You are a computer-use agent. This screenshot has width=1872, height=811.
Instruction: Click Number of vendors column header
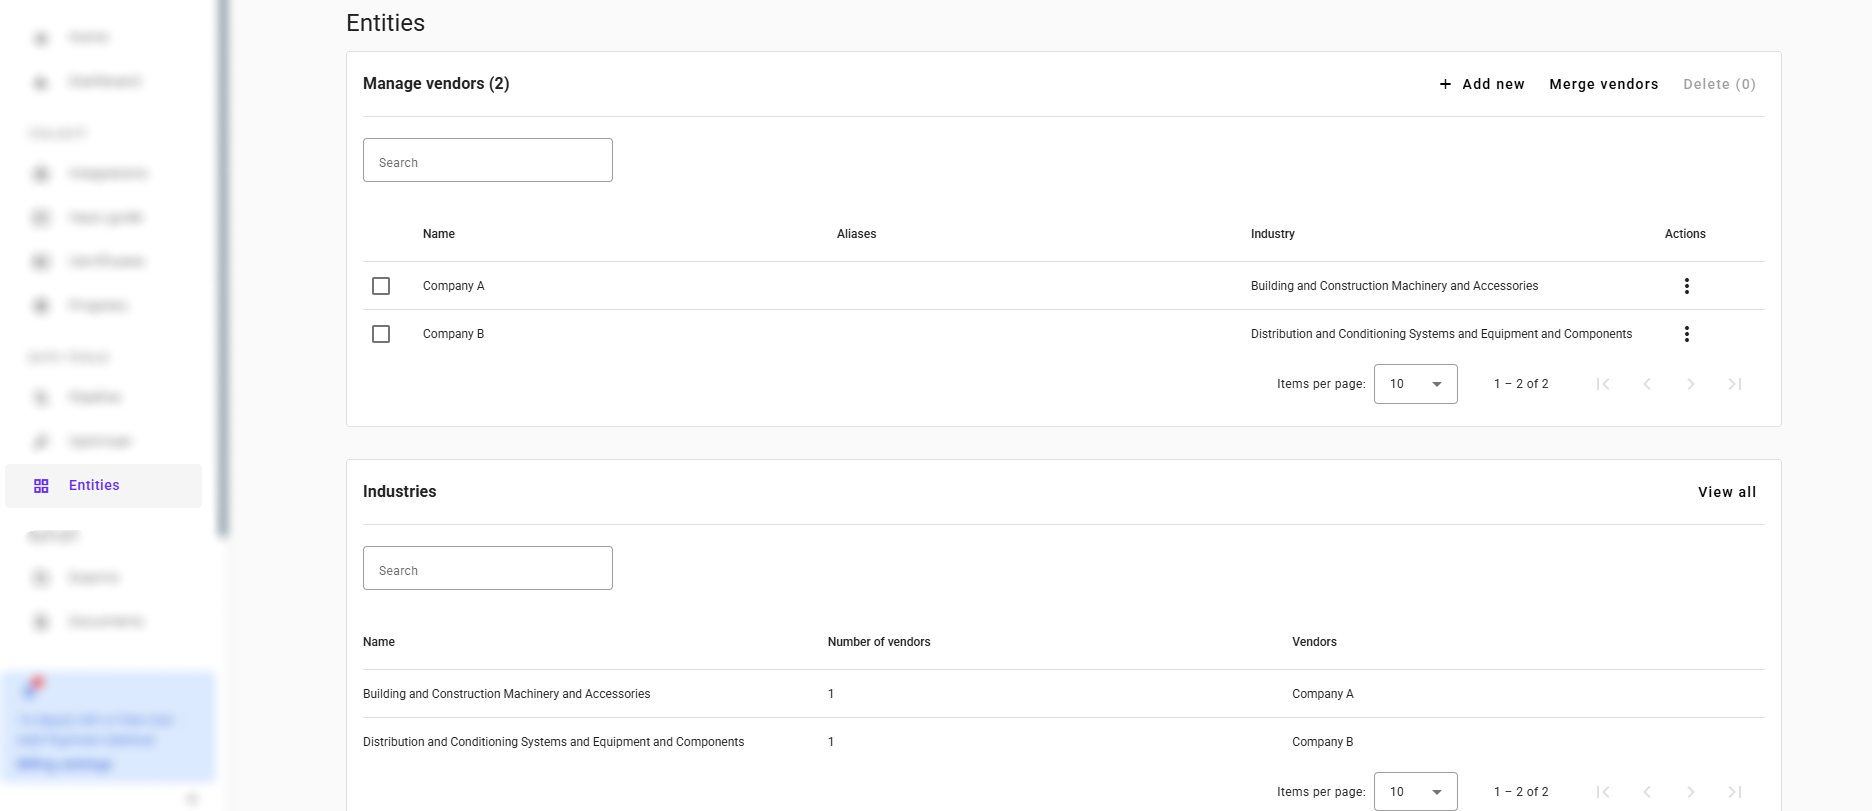(x=879, y=642)
